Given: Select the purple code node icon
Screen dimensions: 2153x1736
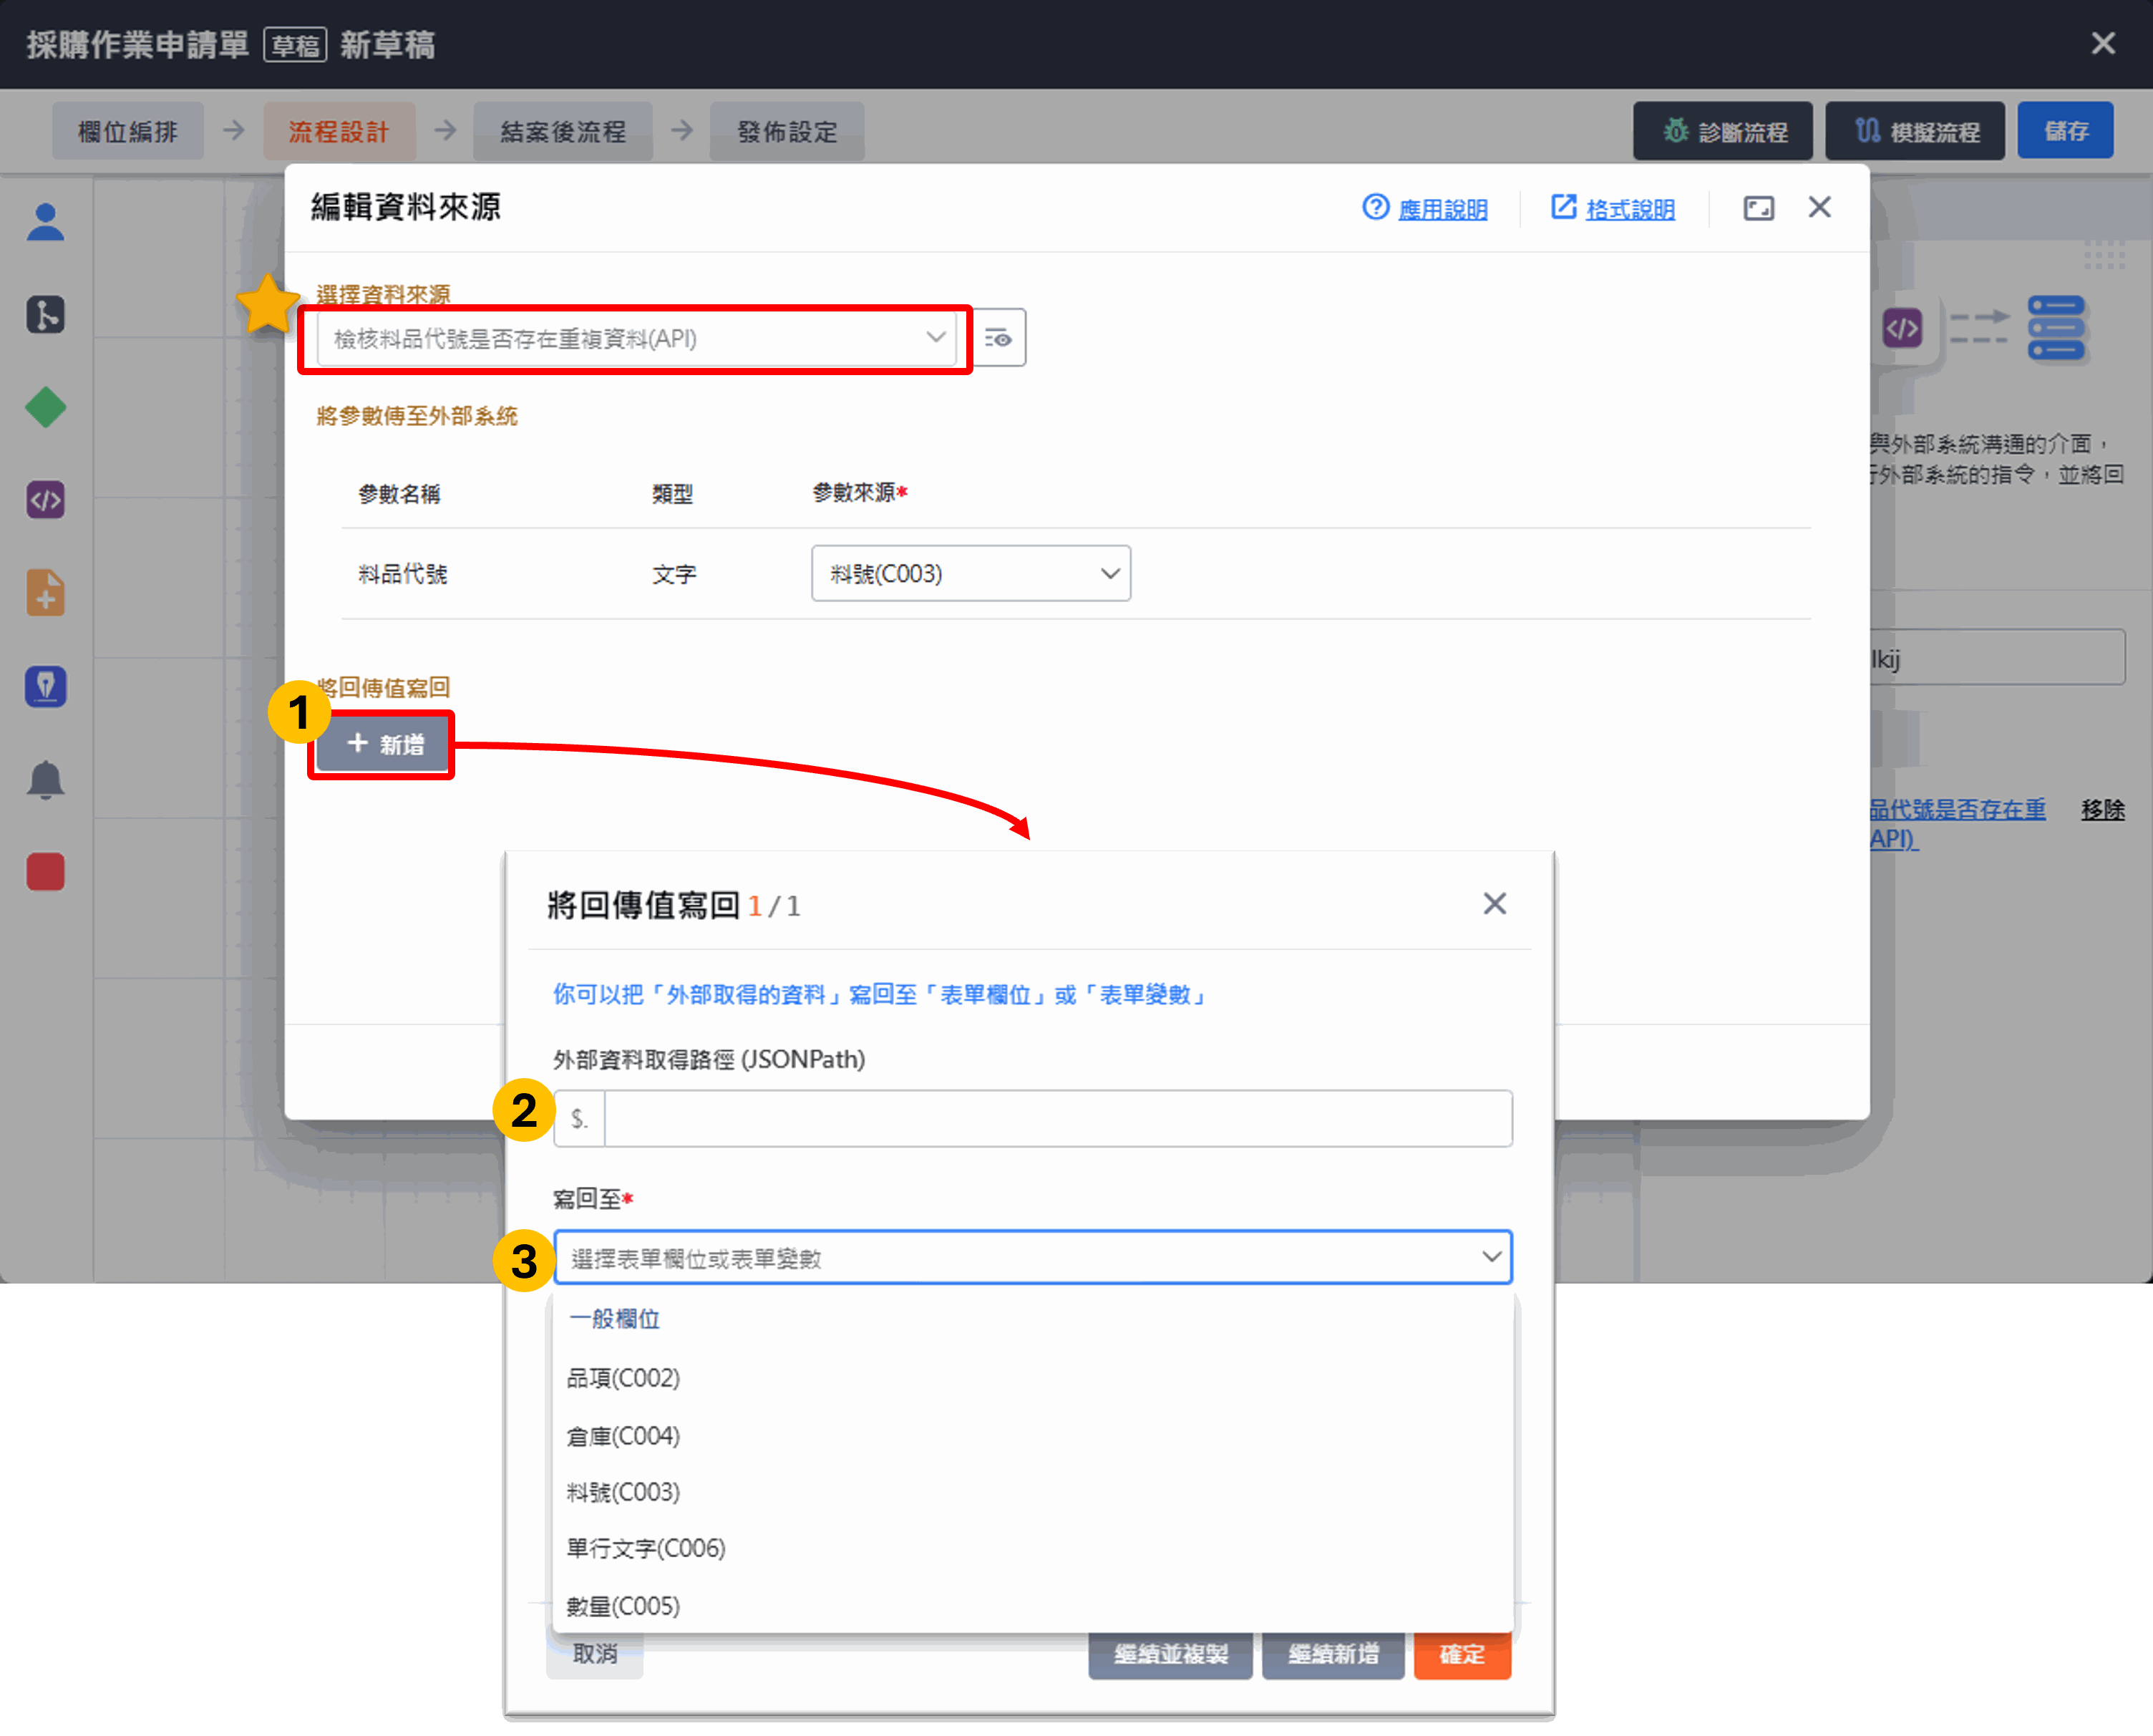Looking at the screenshot, I should pyautogui.click(x=45, y=499).
